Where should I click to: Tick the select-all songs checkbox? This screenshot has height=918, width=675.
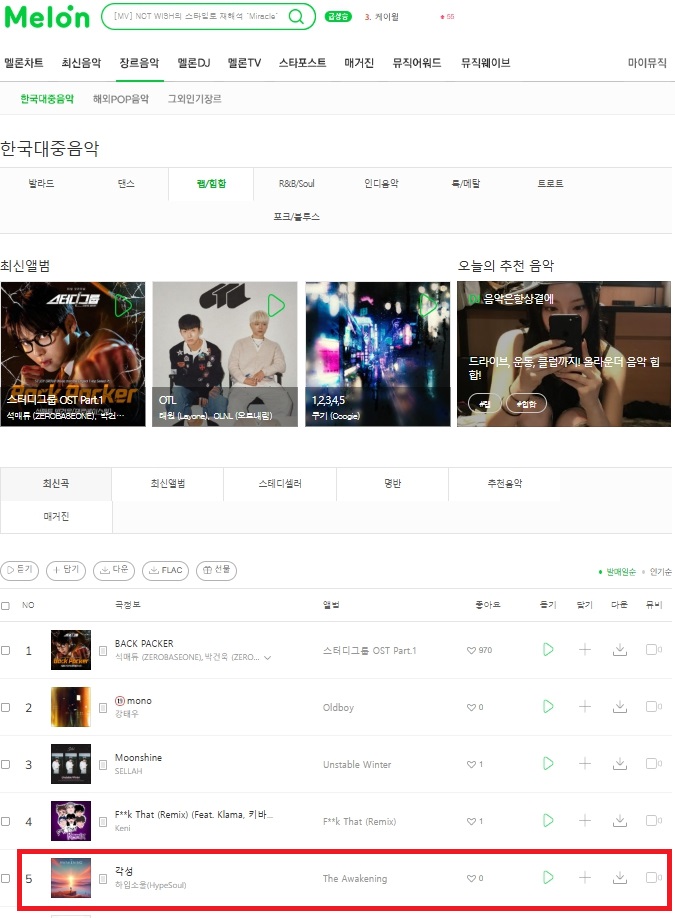tap(5, 605)
